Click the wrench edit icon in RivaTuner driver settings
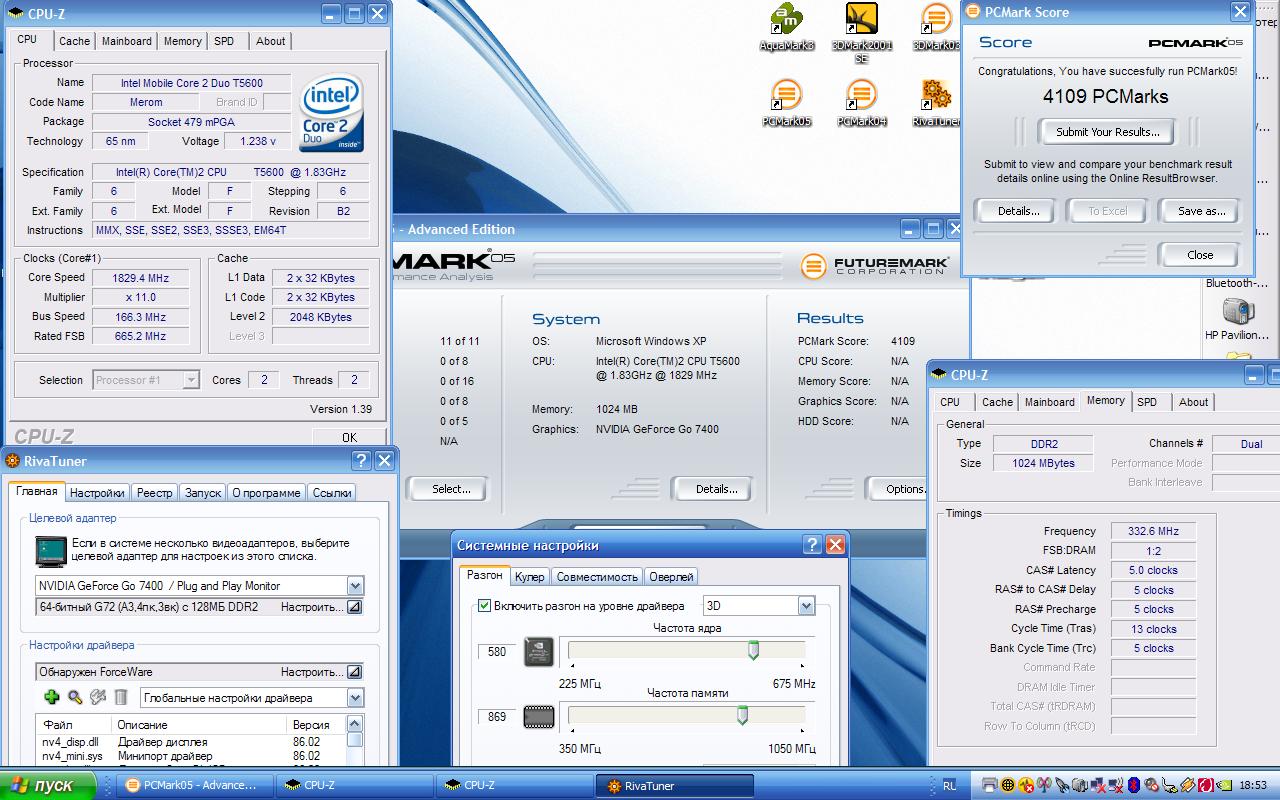1280x800 pixels. pyautogui.click(x=98, y=697)
